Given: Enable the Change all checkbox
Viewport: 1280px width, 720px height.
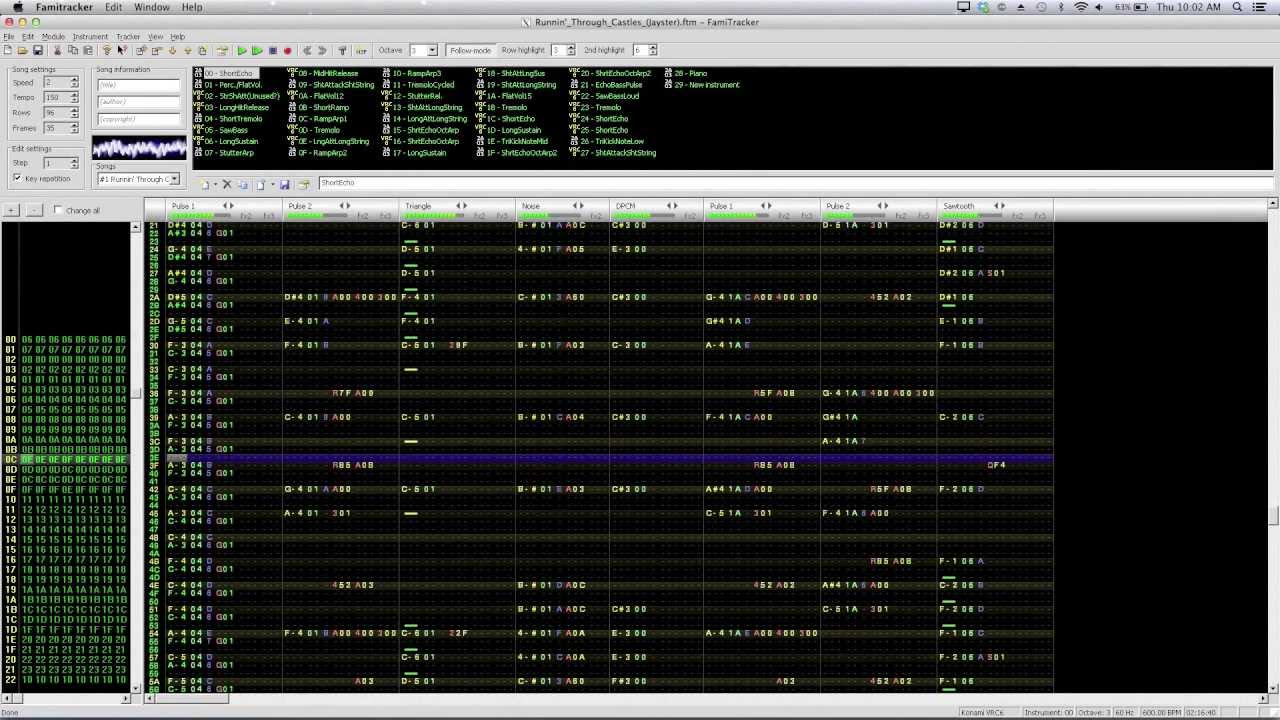Looking at the screenshot, I should (x=58, y=210).
